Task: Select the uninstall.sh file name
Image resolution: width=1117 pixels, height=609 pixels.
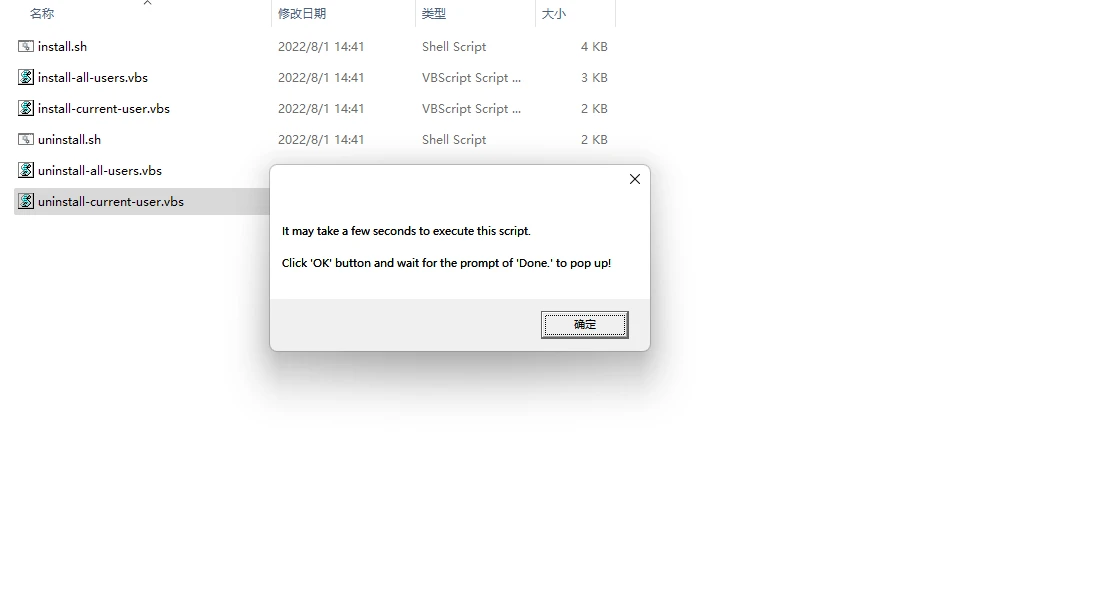Action: point(69,140)
